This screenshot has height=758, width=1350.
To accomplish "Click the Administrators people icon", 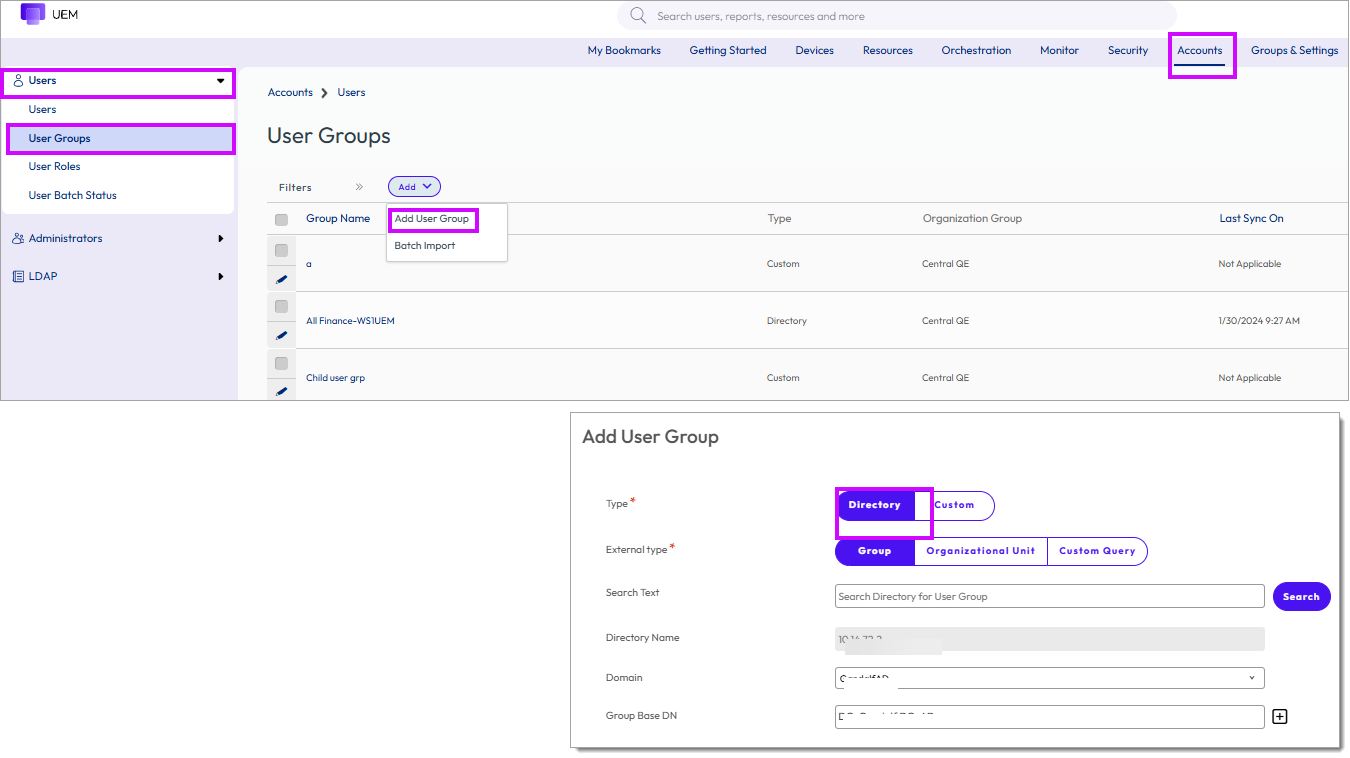I will point(18,238).
